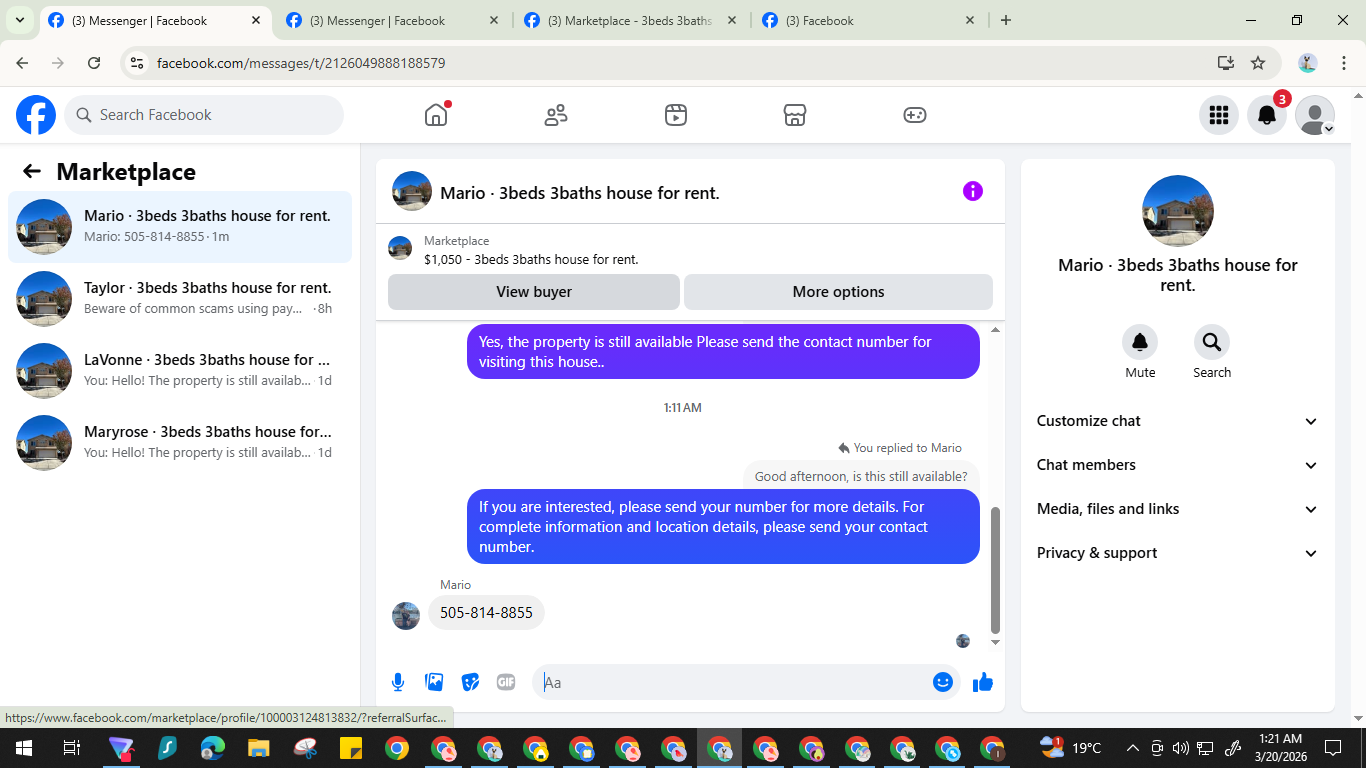Open Maryrose conversation in chat list
This screenshot has width=1366, height=768.
(x=180, y=443)
